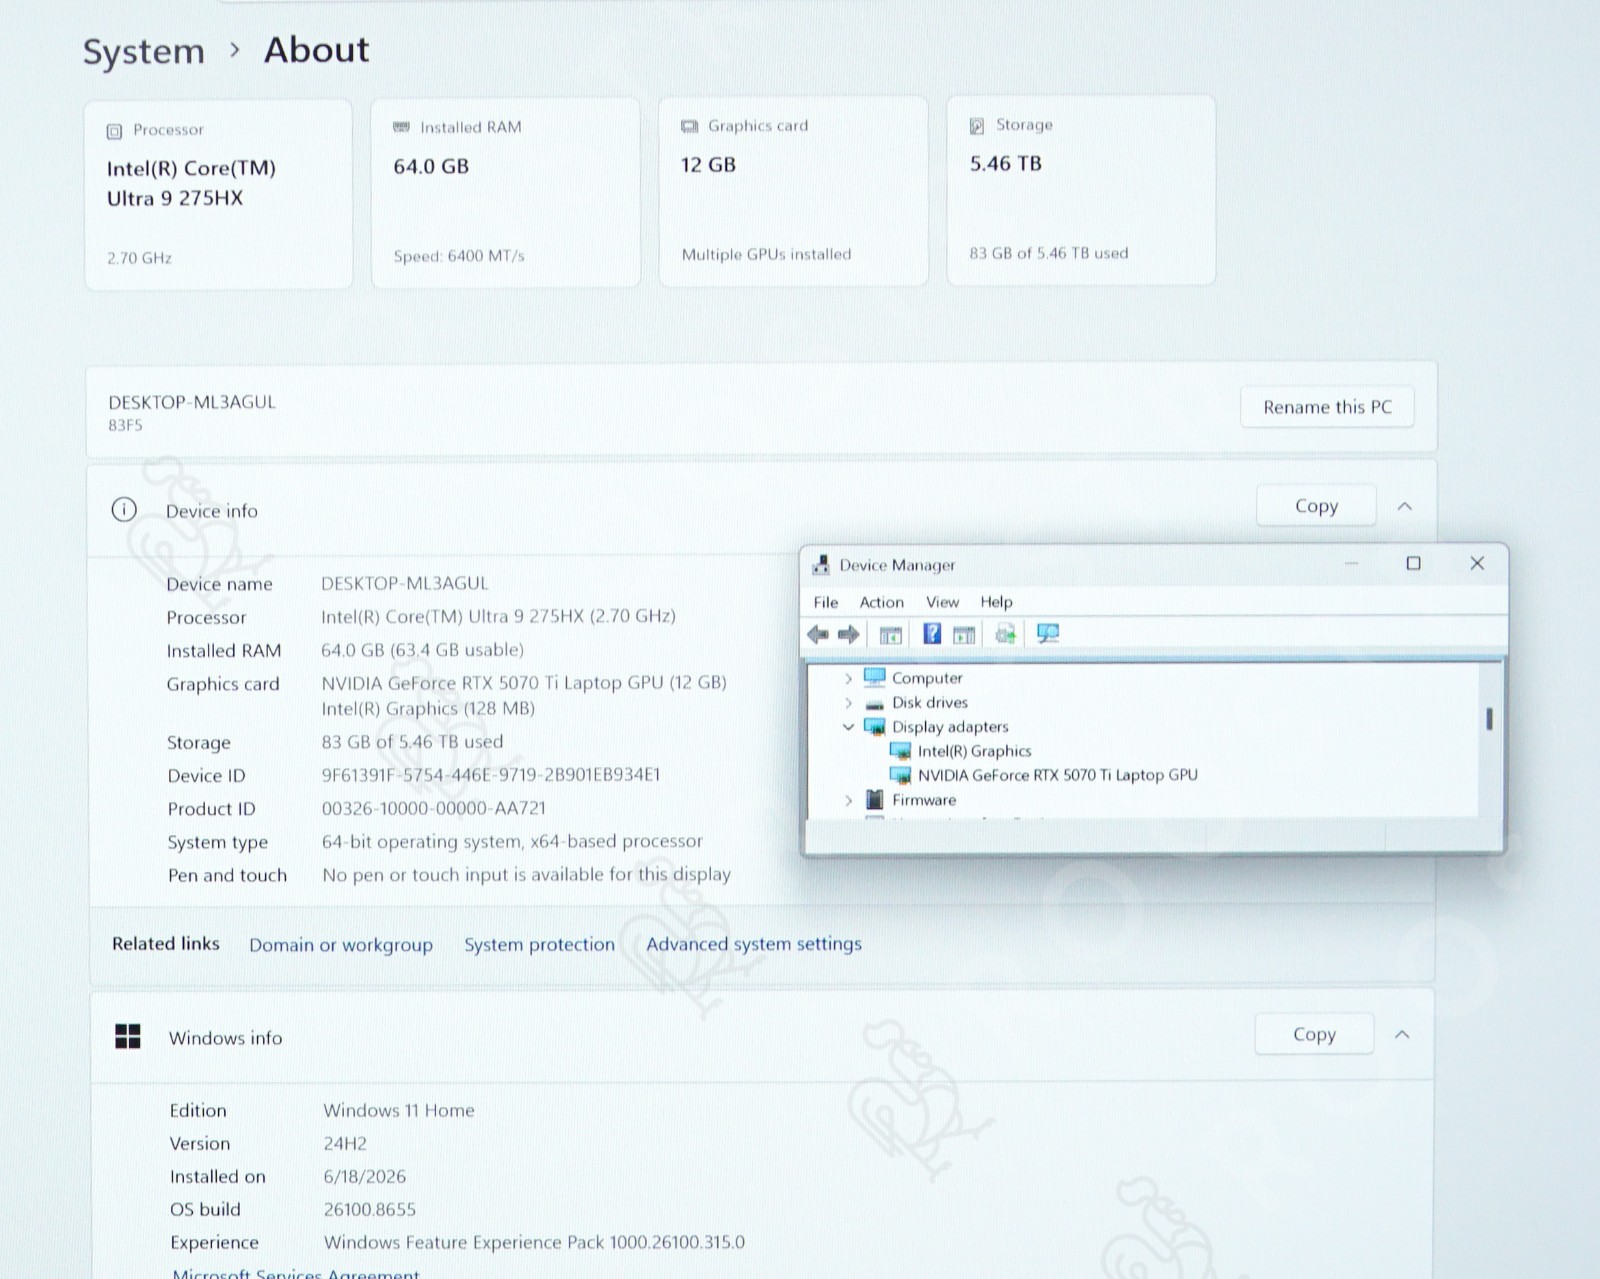Expand the Computer node in Device Manager
1600x1279 pixels.
848,678
